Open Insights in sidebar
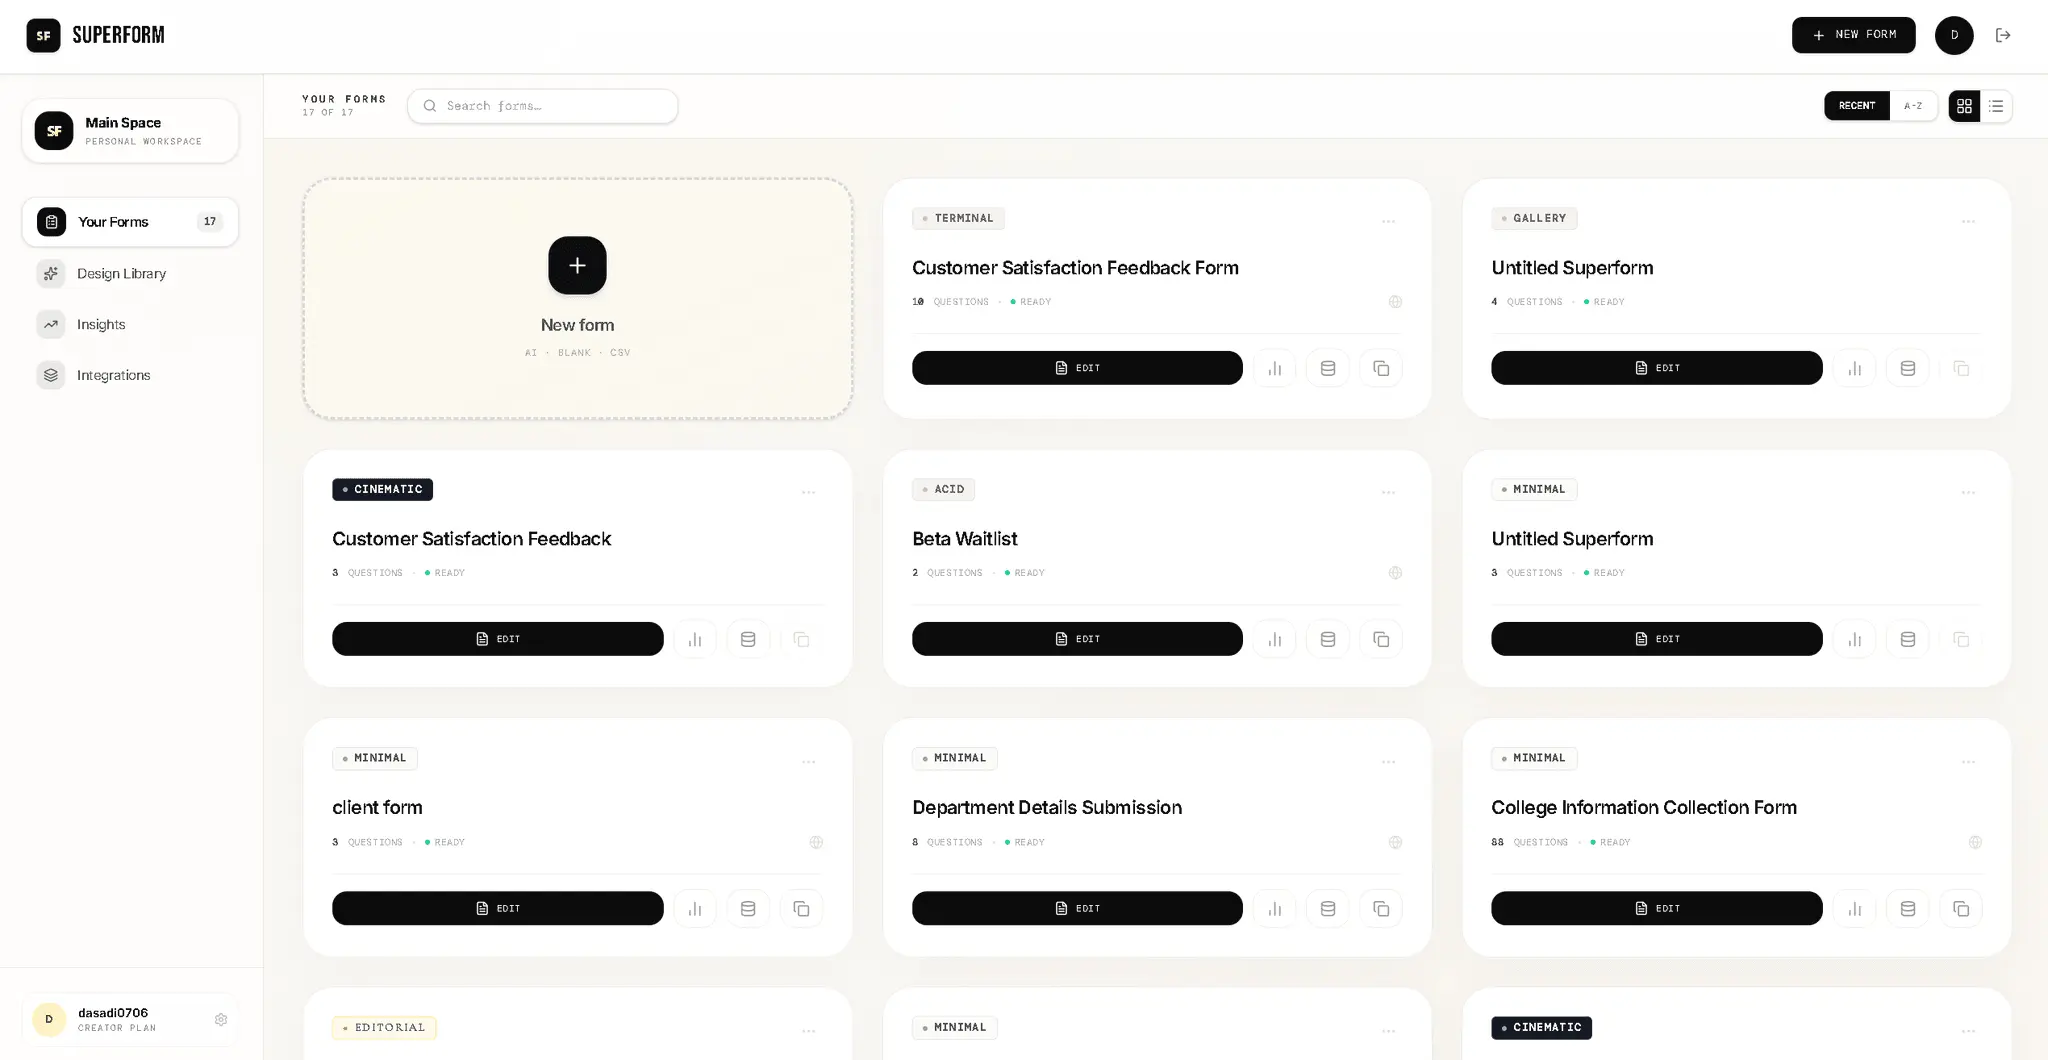This screenshot has height=1060, width=2048. (x=130, y=324)
